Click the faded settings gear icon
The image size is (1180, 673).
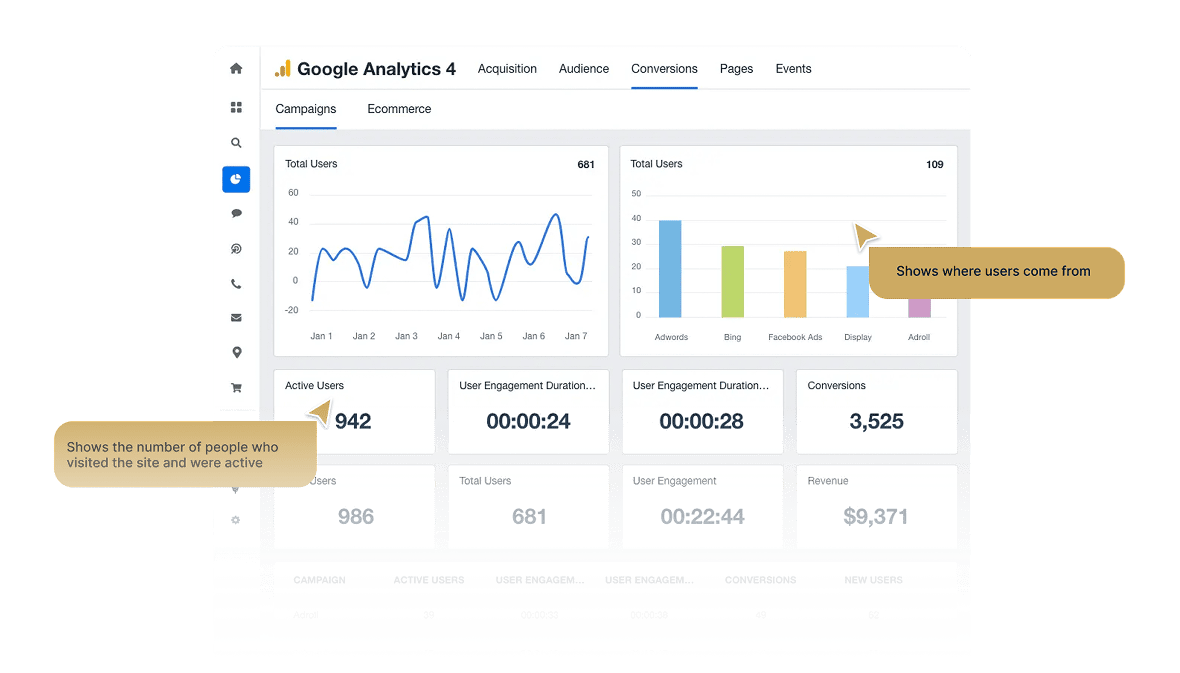coord(236,519)
